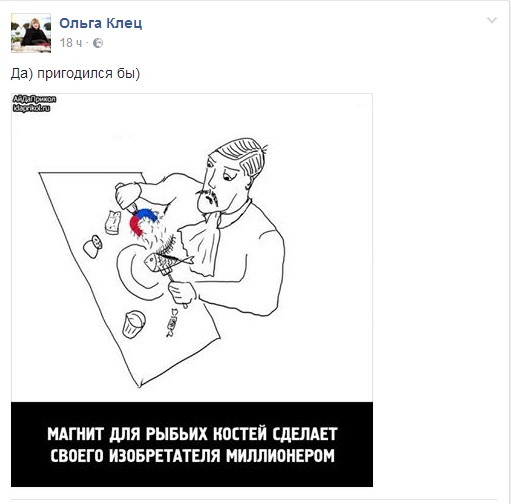Image resolution: width=511 pixels, height=504 pixels.
Task: Click the caption line СВОЕГО ИЗОБРЕТАТЕЛЯ МИЛЛИОНЕРОМ
Action: click(x=192, y=455)
